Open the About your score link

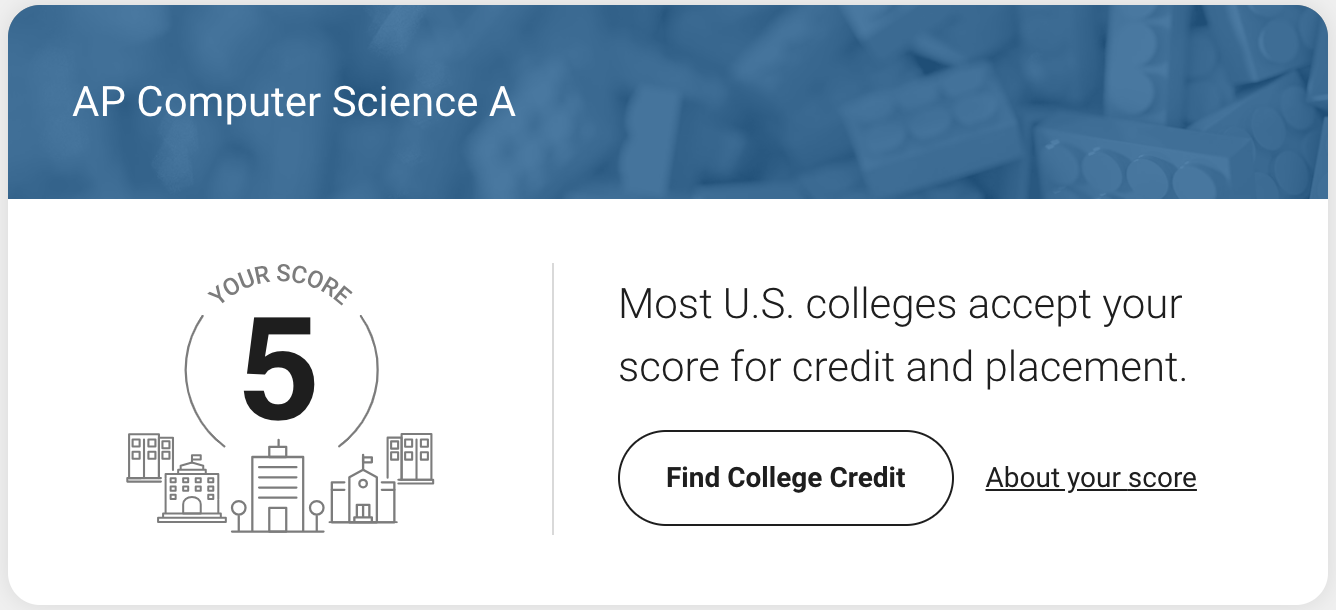tap(1090, 478)
